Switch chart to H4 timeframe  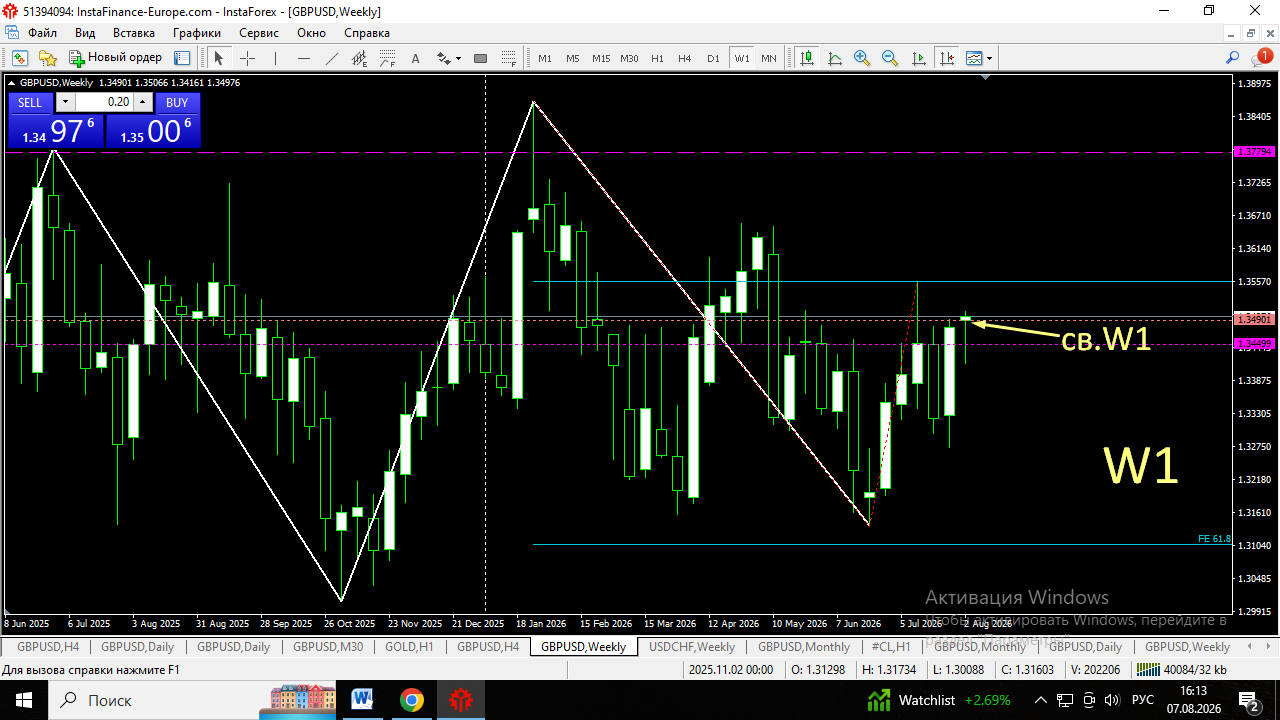coord(685,58)
